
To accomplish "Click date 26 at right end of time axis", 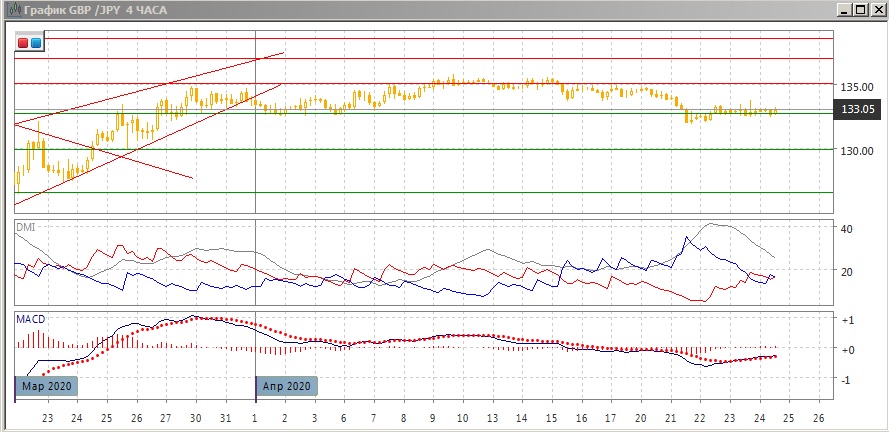I will (x=819, y=418).
